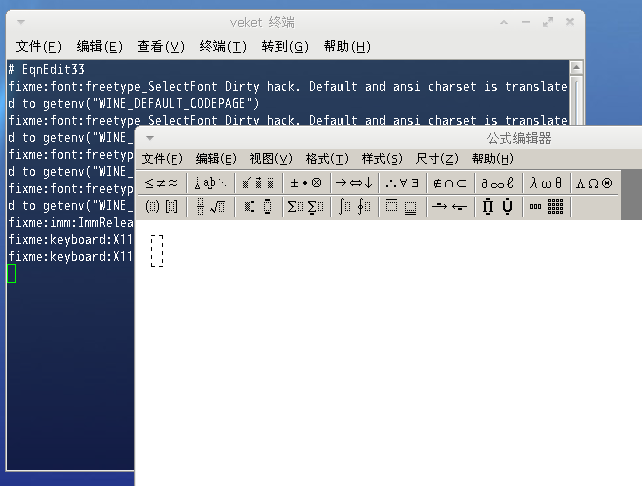Open miscellaneous symbols palette (∂∞ℓ)
Viewport: 642px width, 486px height.
click(498, 183)
